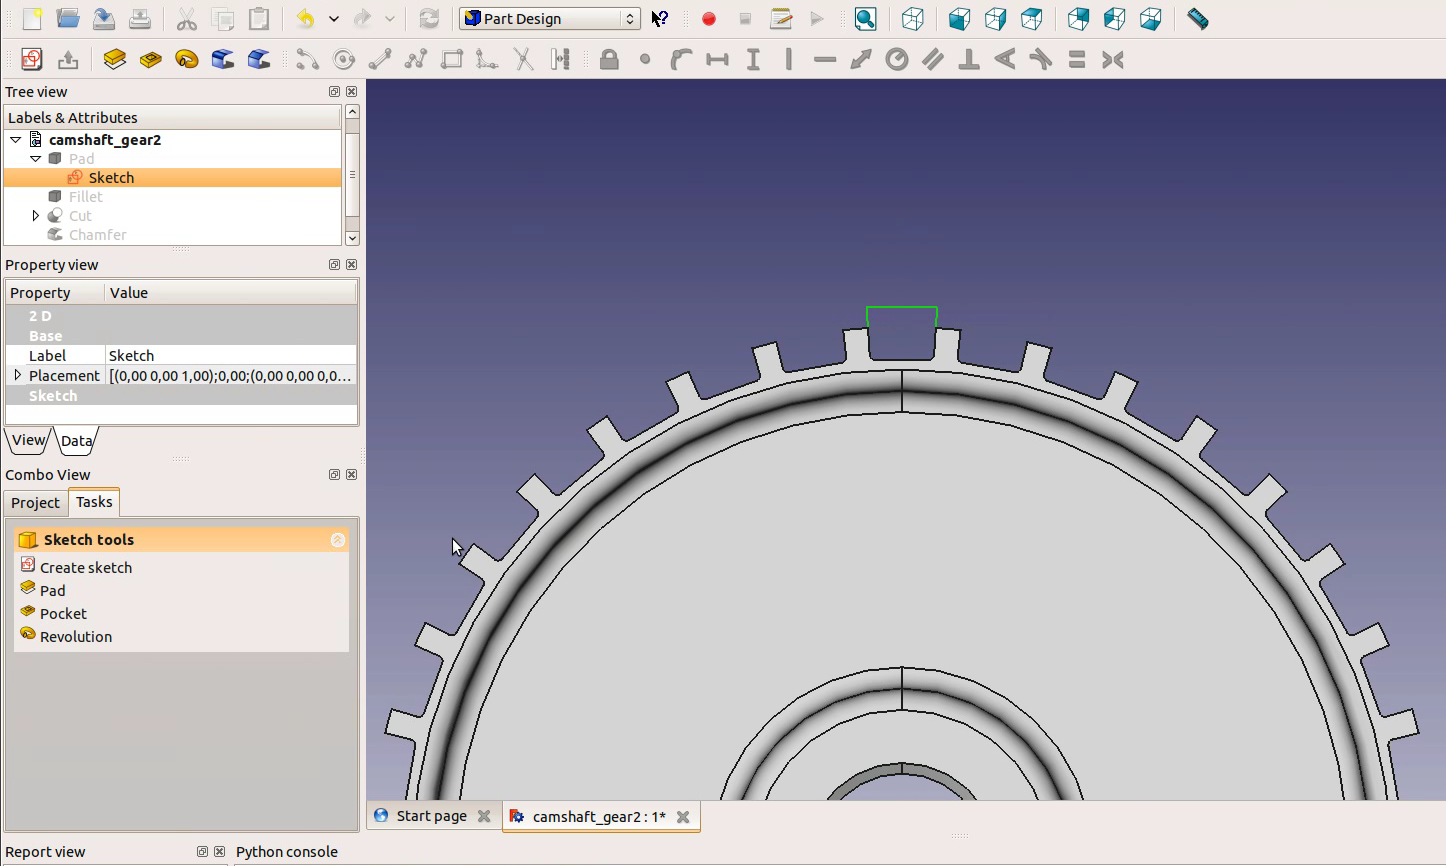Close the camshaft_gear2 document tab

pos(683,817)
